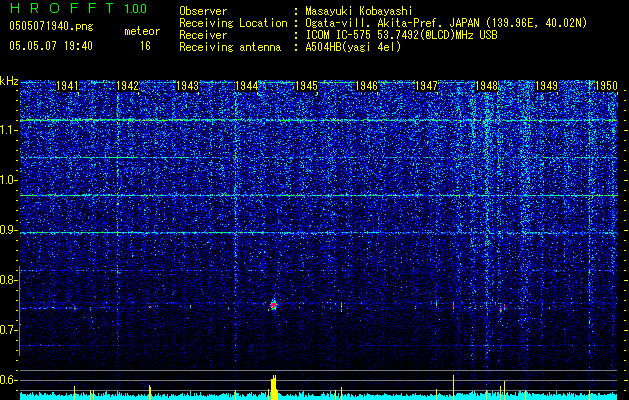This screenshot has width=629, height=400.
Task: Click the tall yellow intensity spike below 1944
Action: [274, 387]
